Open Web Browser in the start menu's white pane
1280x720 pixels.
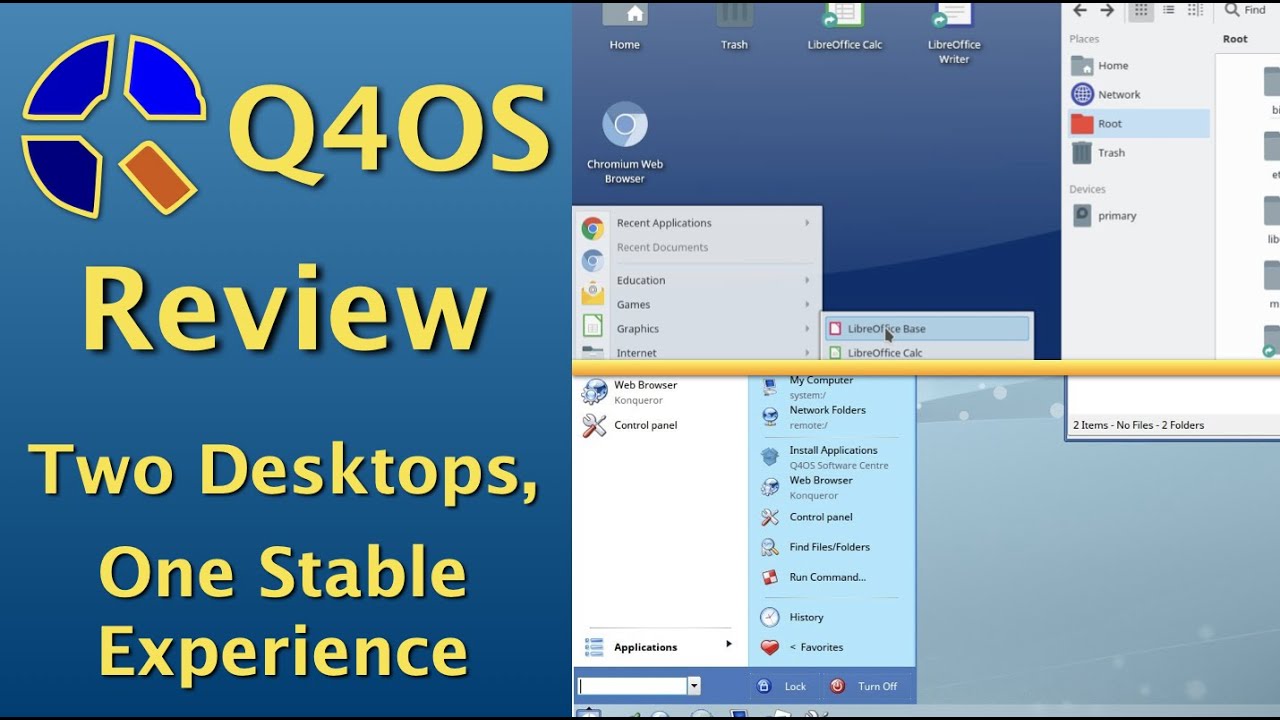tap(661, 392)
